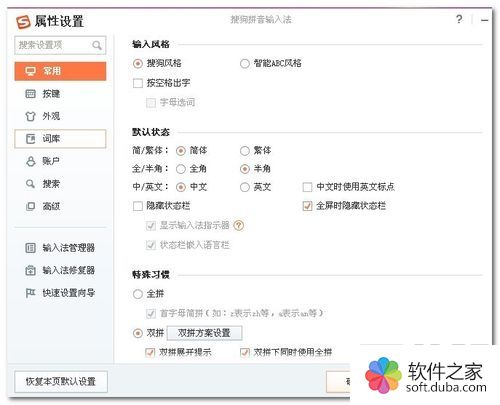Open the 按键 keyboard settings icon

coord(30,94)
